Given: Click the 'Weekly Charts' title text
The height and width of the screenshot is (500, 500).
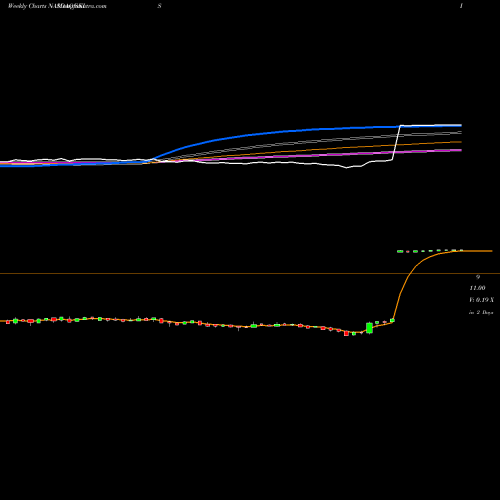Looking at the screenshot, I should click(28, 6).
